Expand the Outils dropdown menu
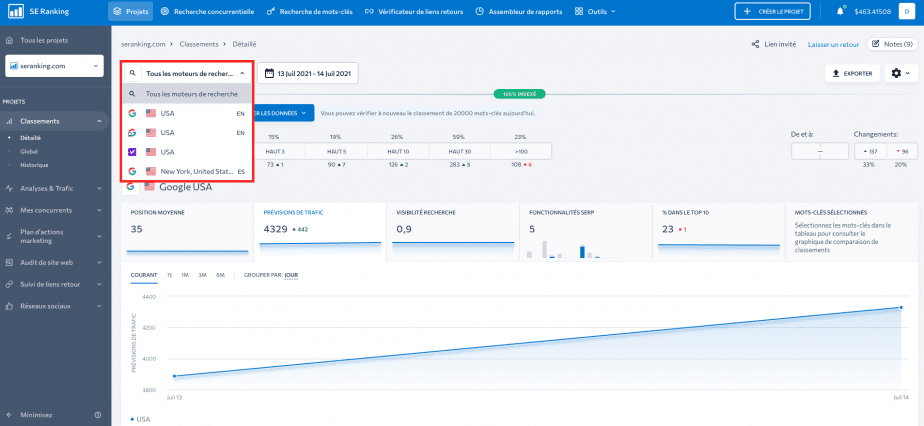The image size is (924, 426). point(595,11)
